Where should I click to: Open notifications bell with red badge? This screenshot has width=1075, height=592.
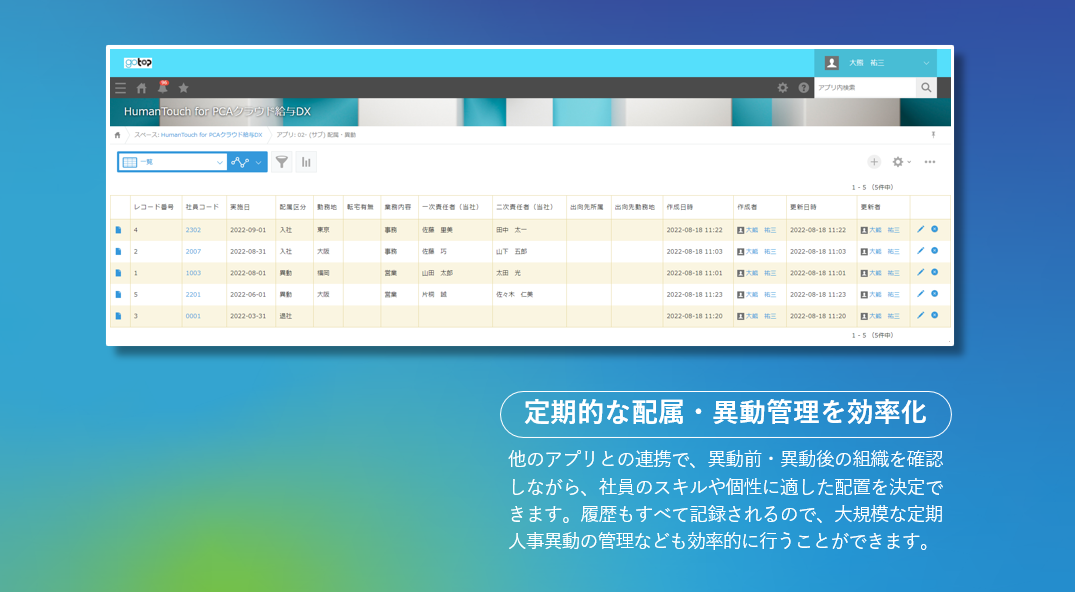[162, 87]
